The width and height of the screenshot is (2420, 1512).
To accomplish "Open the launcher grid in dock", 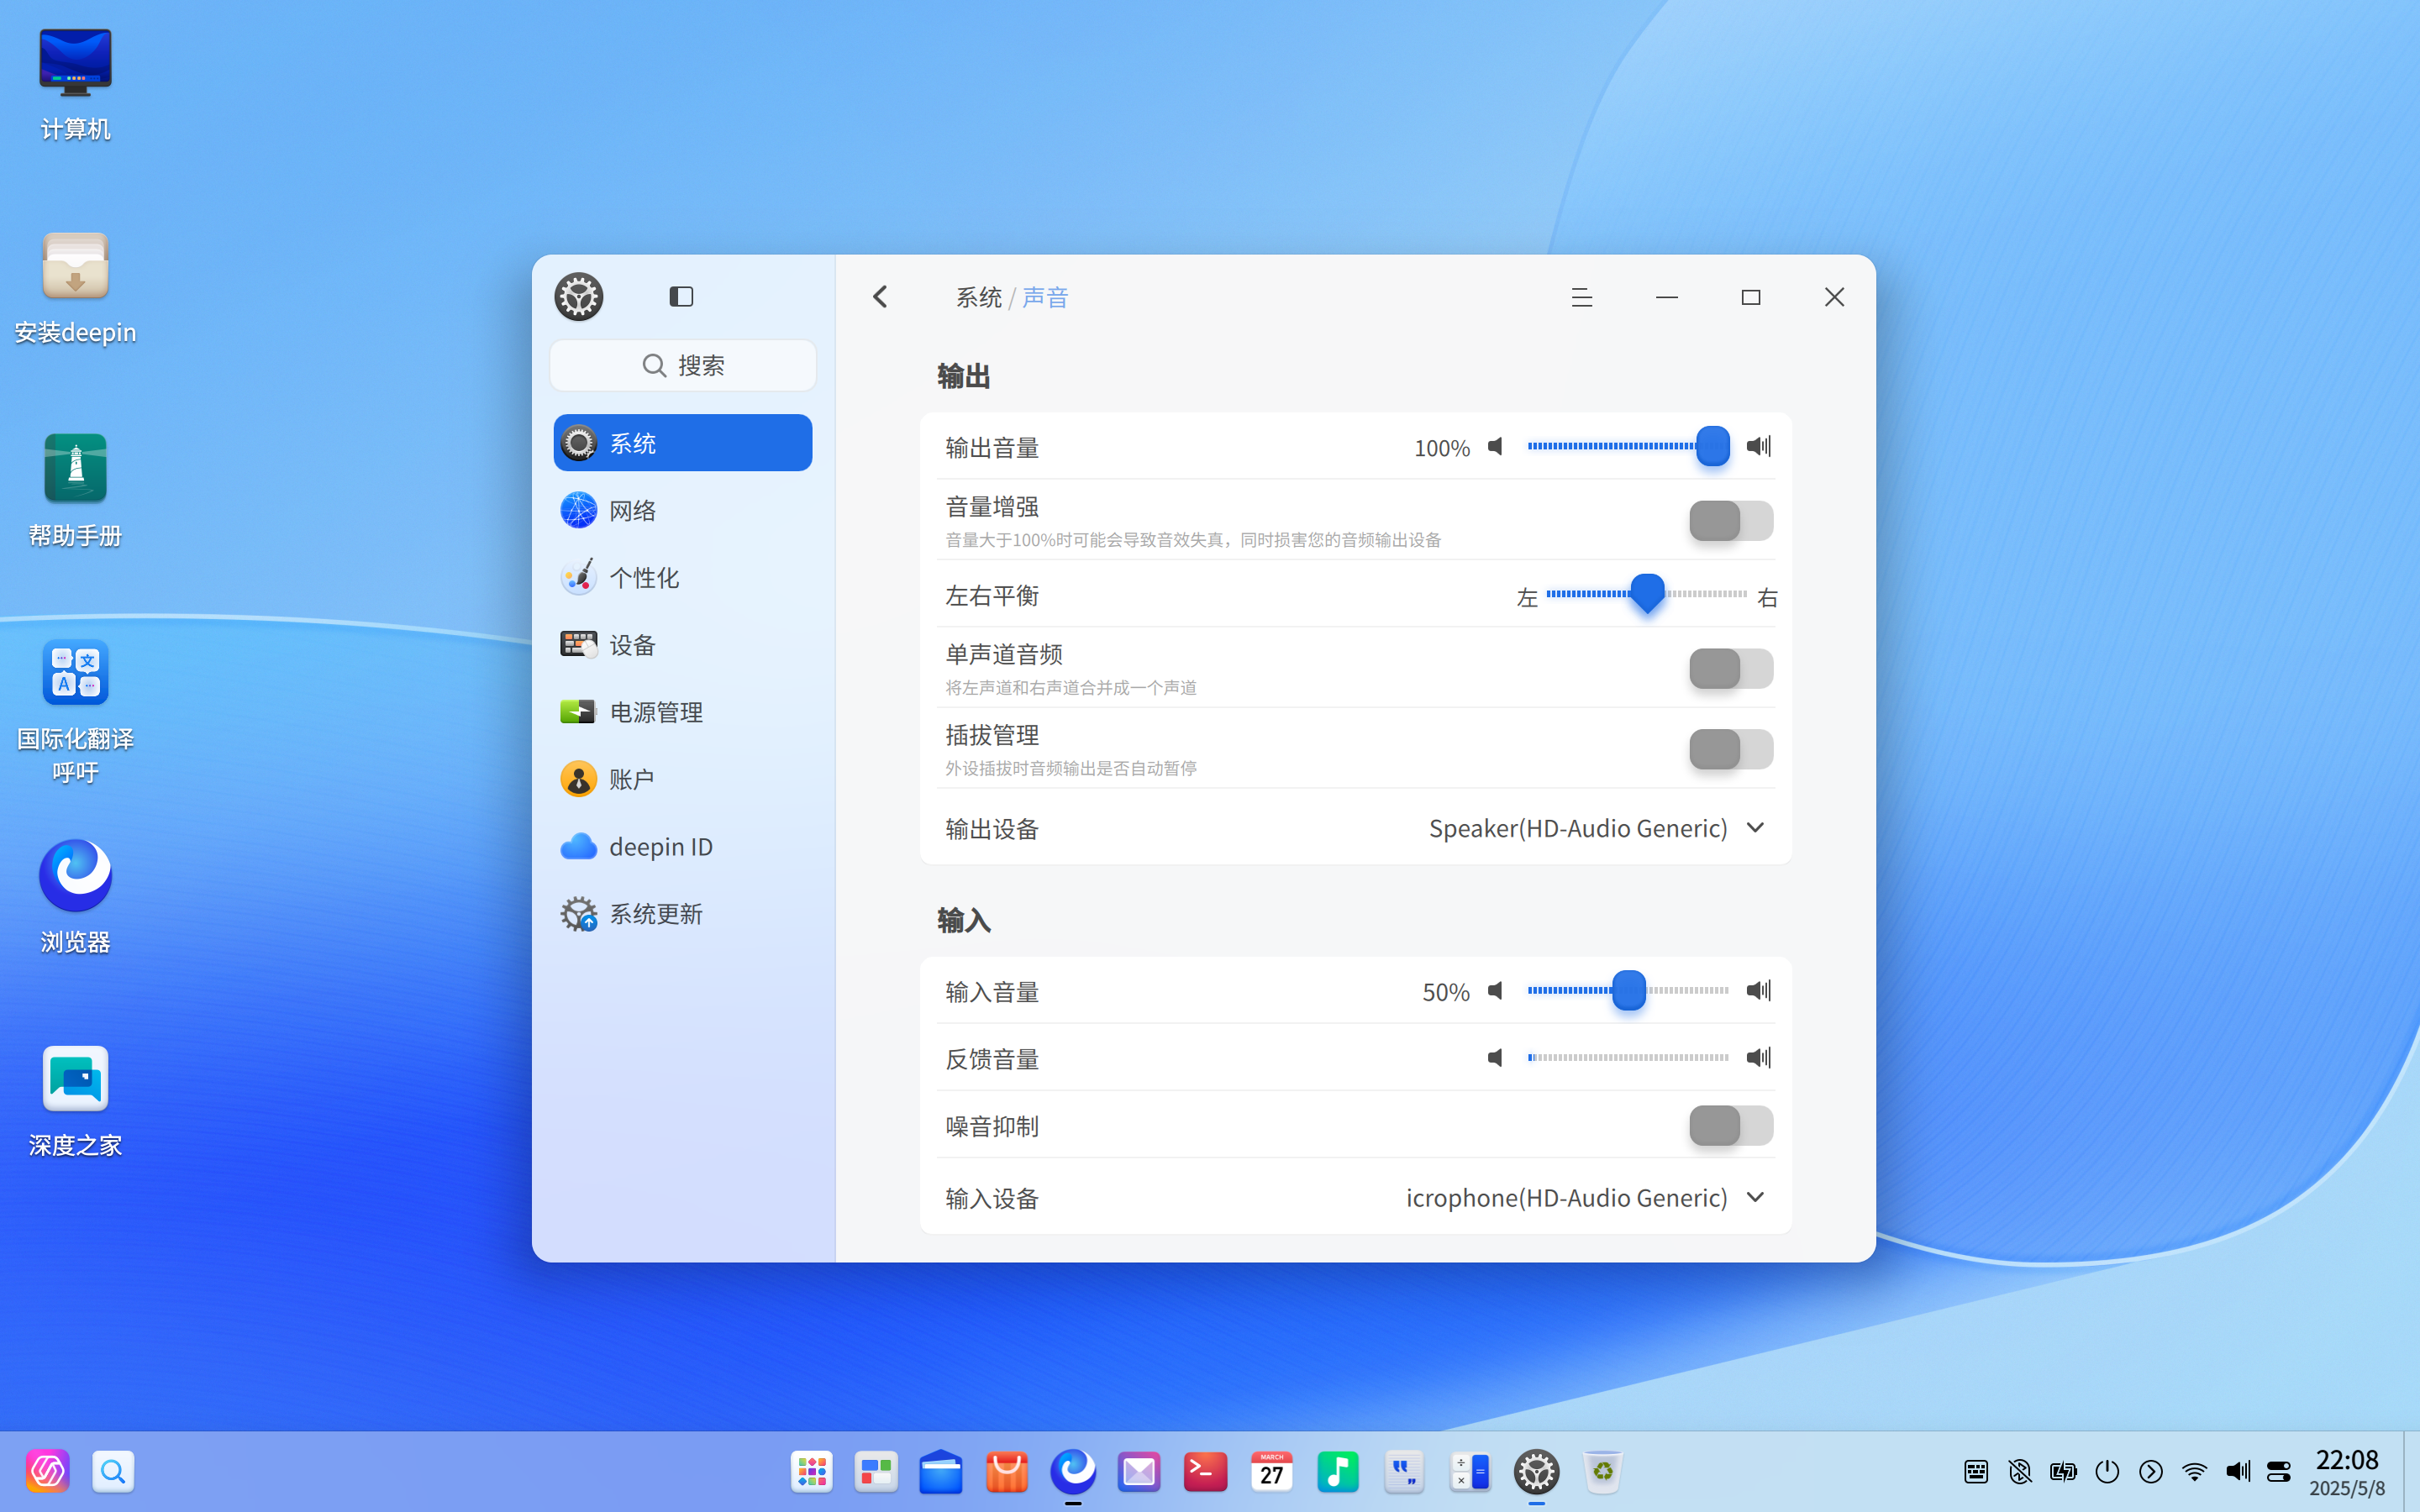I will 811,1471.
